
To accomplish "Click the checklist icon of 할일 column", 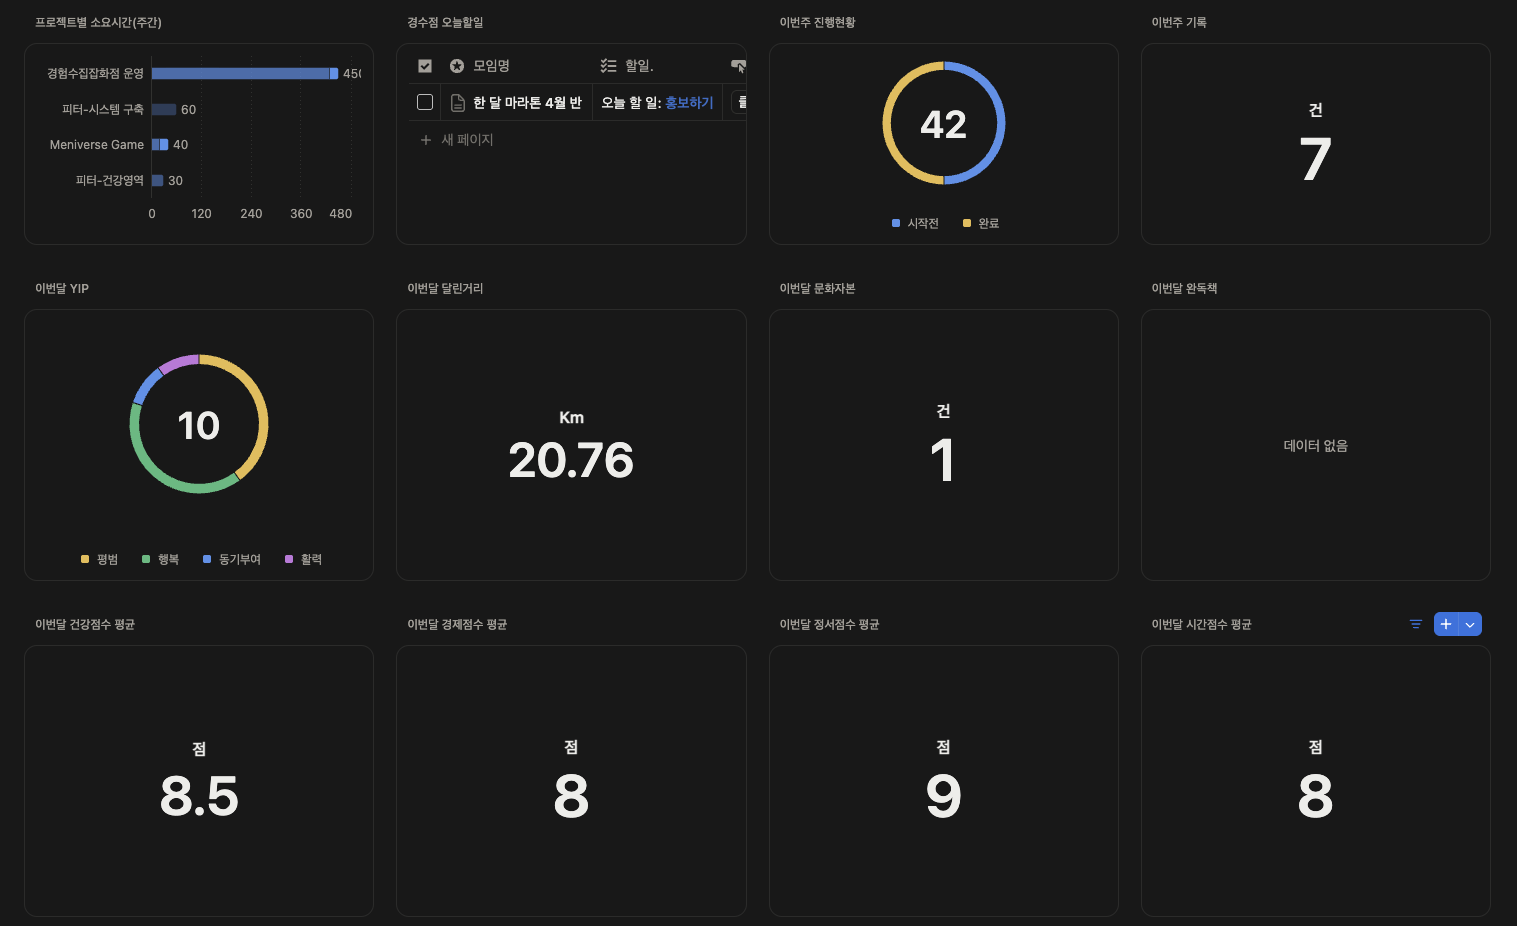I will [x=608, y=66].
